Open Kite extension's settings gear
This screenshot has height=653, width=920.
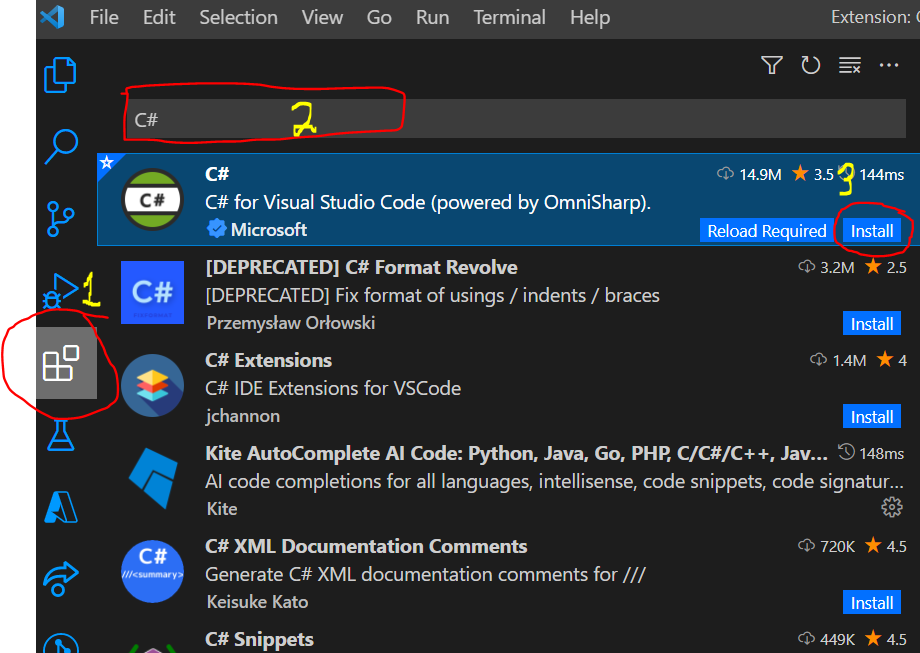click(x=892, y=507)
